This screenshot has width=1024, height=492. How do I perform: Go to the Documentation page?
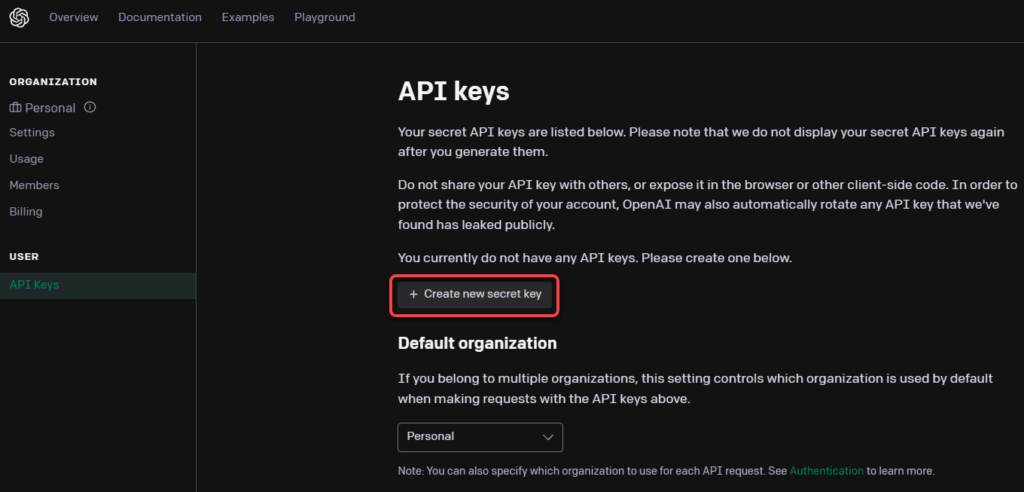(160, 18)
